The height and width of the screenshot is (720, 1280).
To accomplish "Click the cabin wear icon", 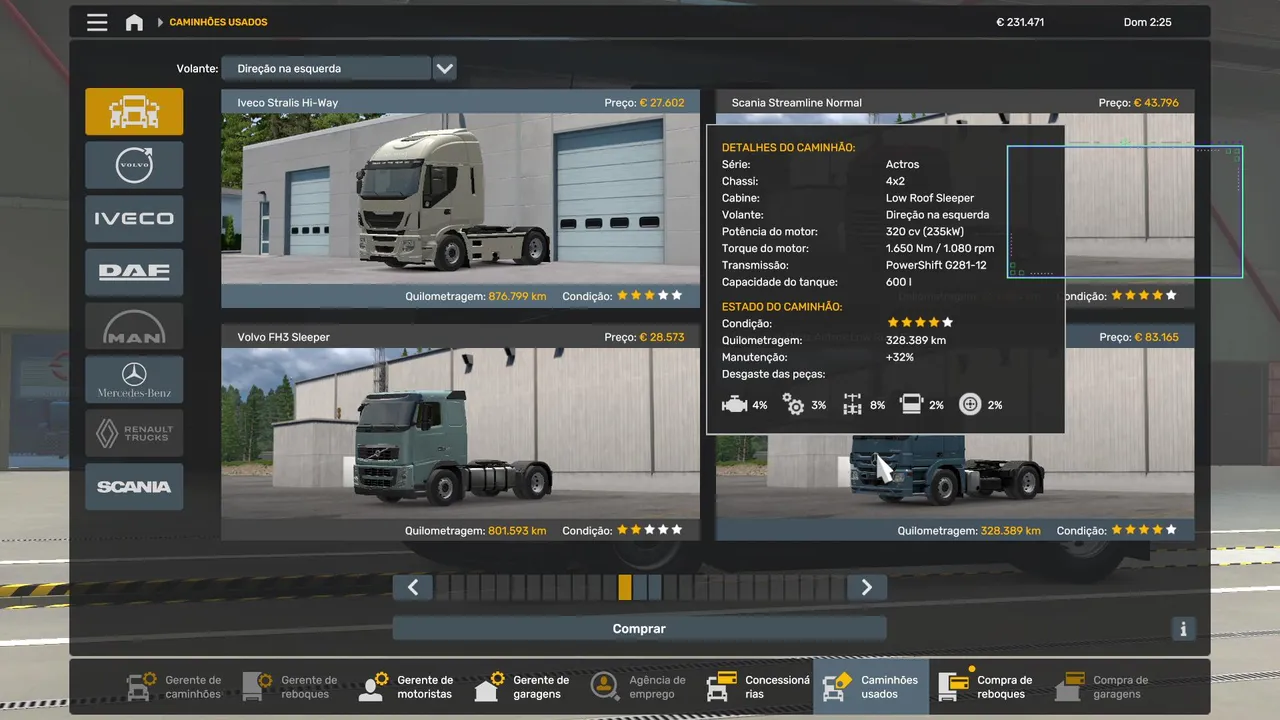I will 911,405.
